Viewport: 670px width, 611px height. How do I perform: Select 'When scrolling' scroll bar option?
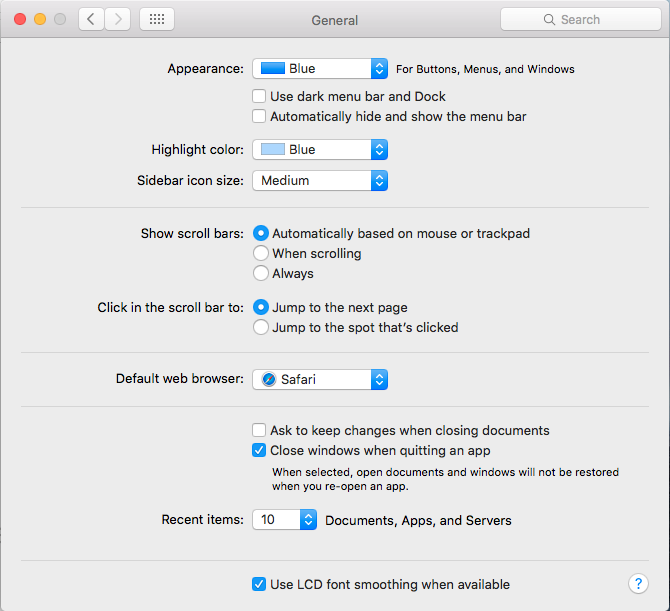(x=261, y=254)
